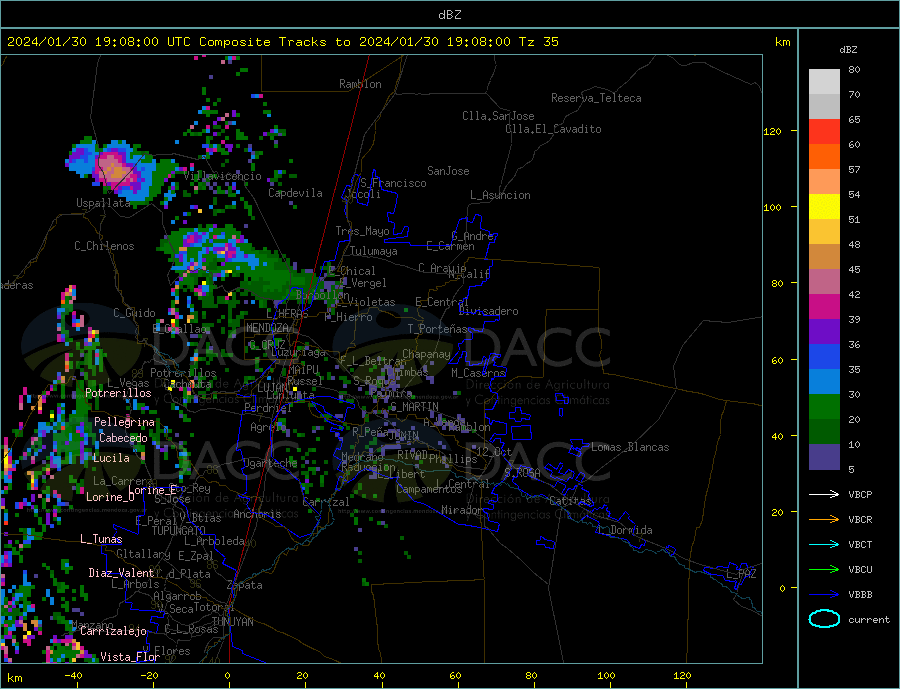
Task: Choose the slate 5-10 dBZ swatch
Action: pos(824,457)
